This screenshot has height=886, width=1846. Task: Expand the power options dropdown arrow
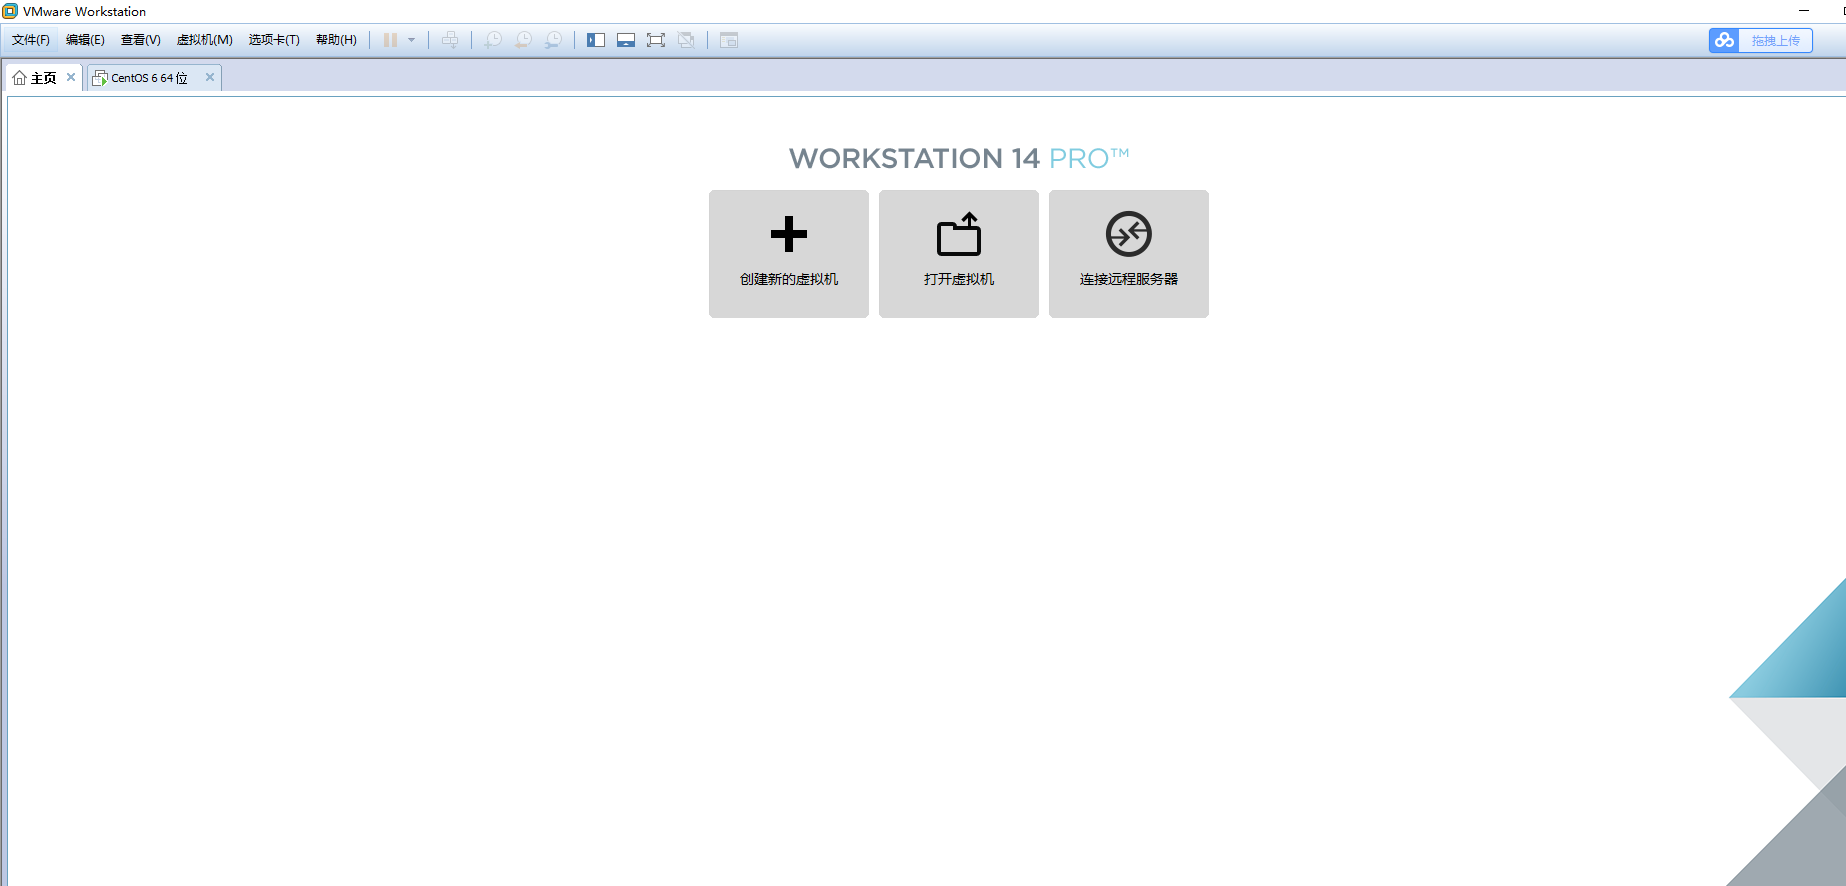(x=411, y=40)
